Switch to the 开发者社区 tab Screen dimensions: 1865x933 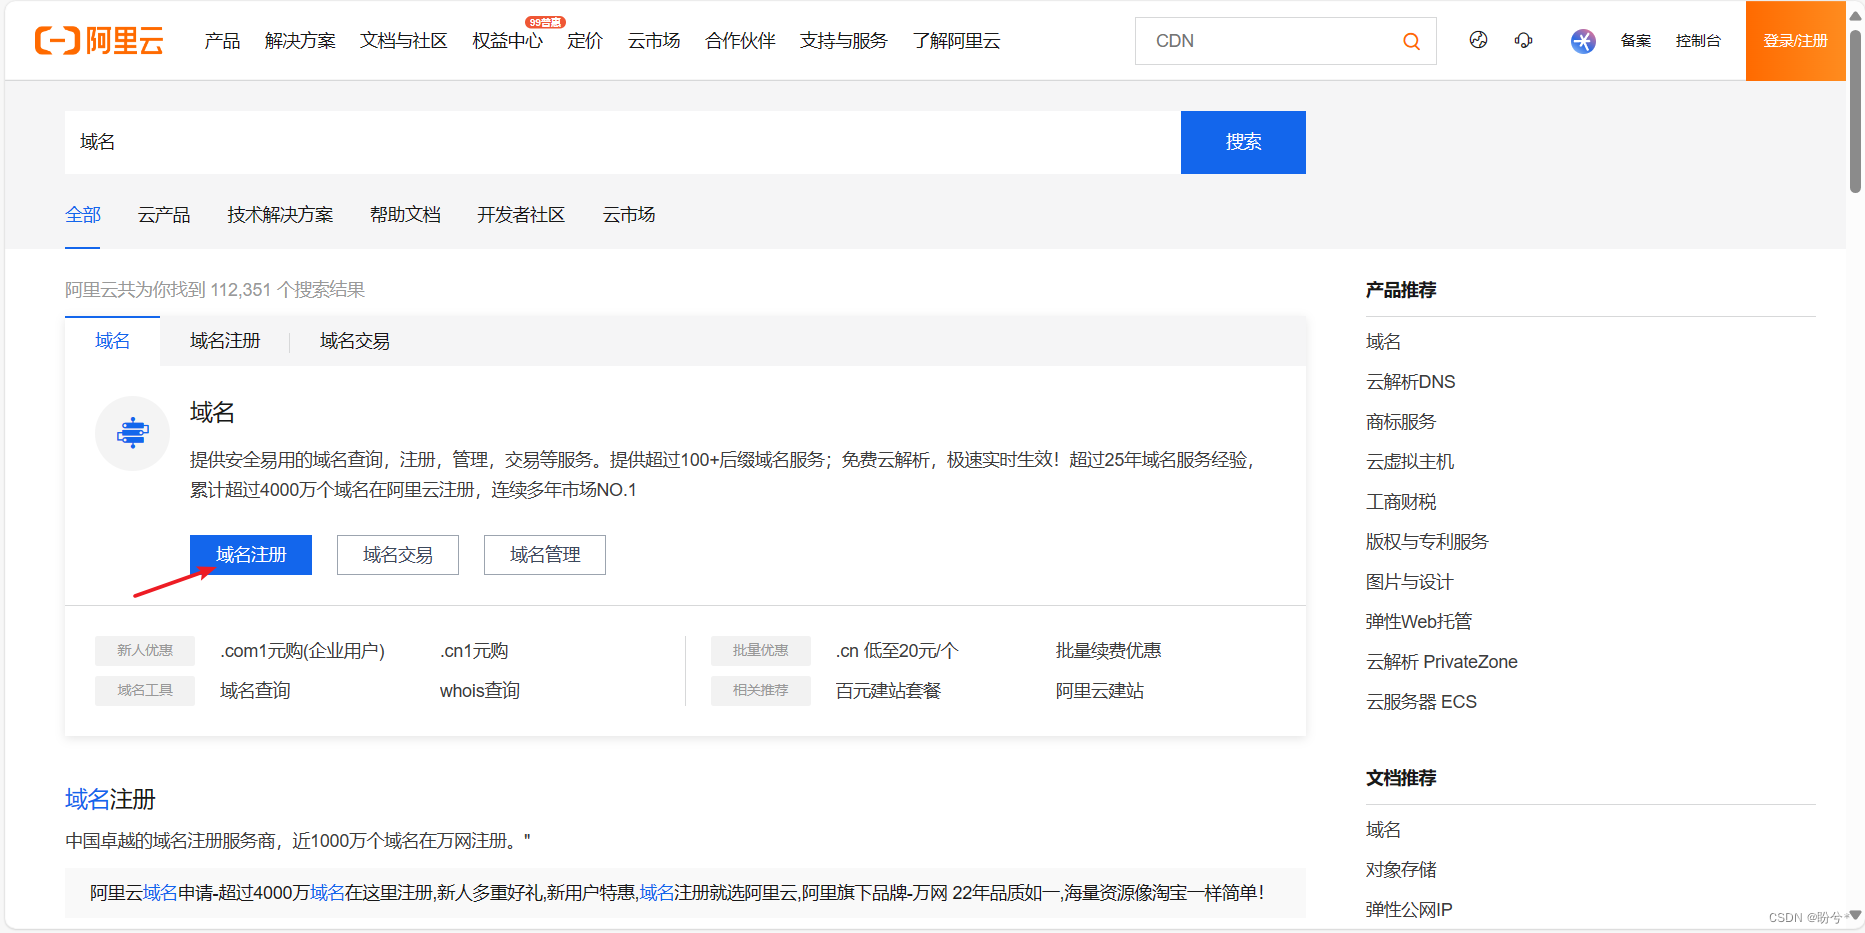[x=521, y=215]
